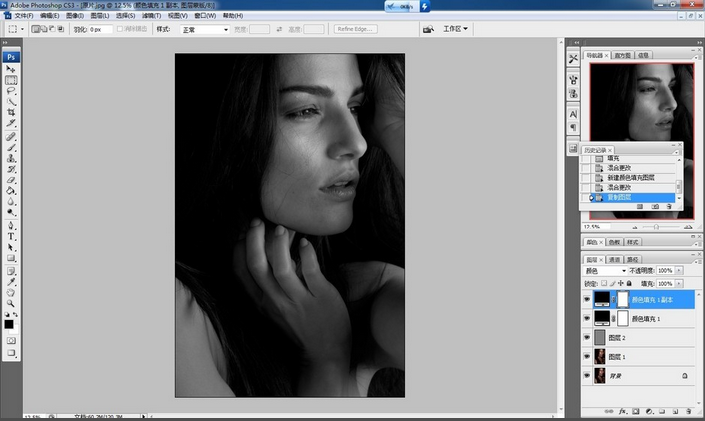
Task: Select the Notes tool
Action: click(11, 271)
